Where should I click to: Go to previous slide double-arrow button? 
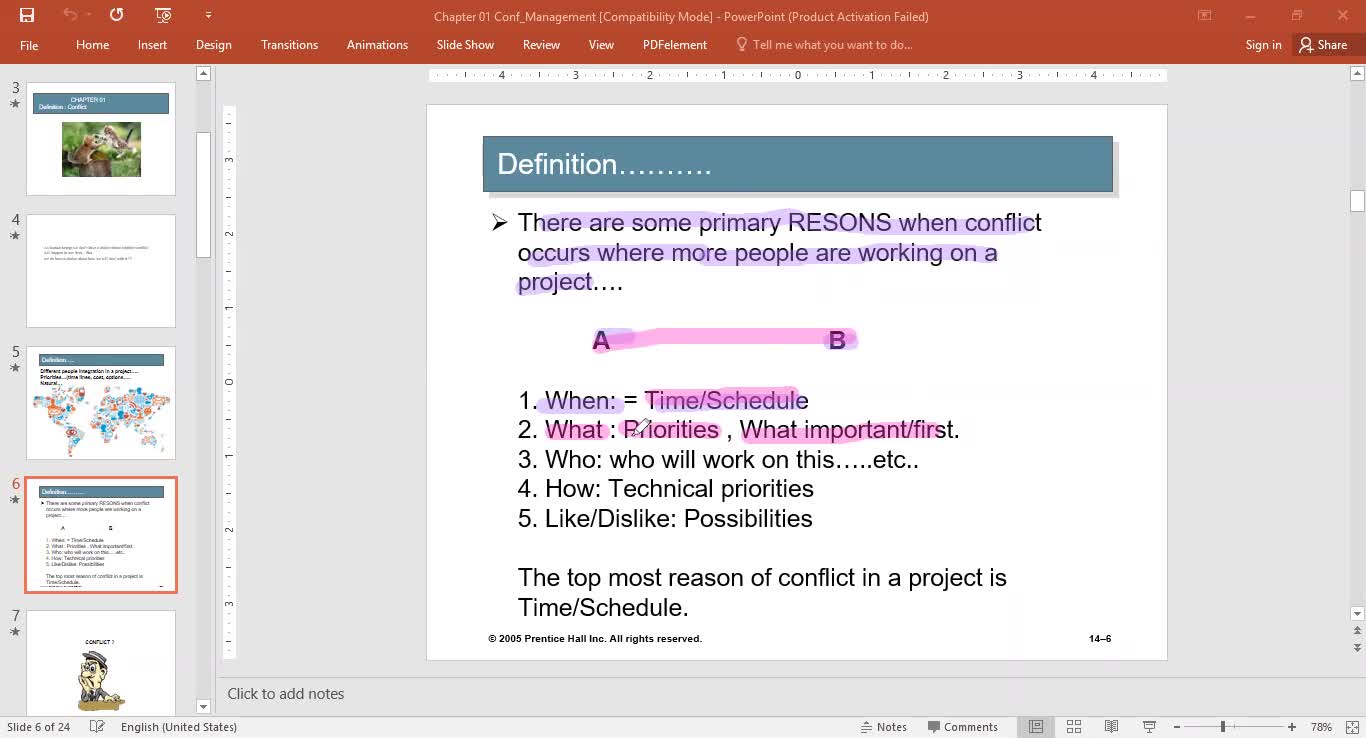[1357, 632]
